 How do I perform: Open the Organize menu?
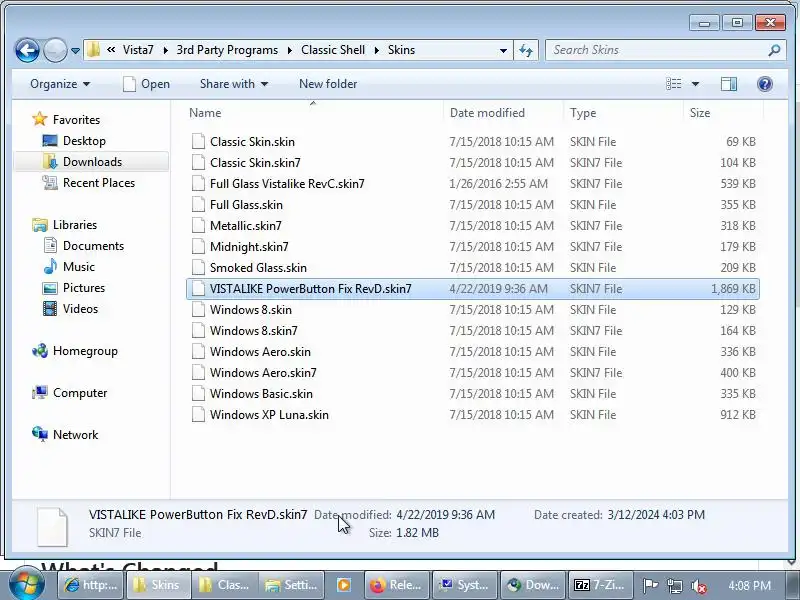click(60, 84)
